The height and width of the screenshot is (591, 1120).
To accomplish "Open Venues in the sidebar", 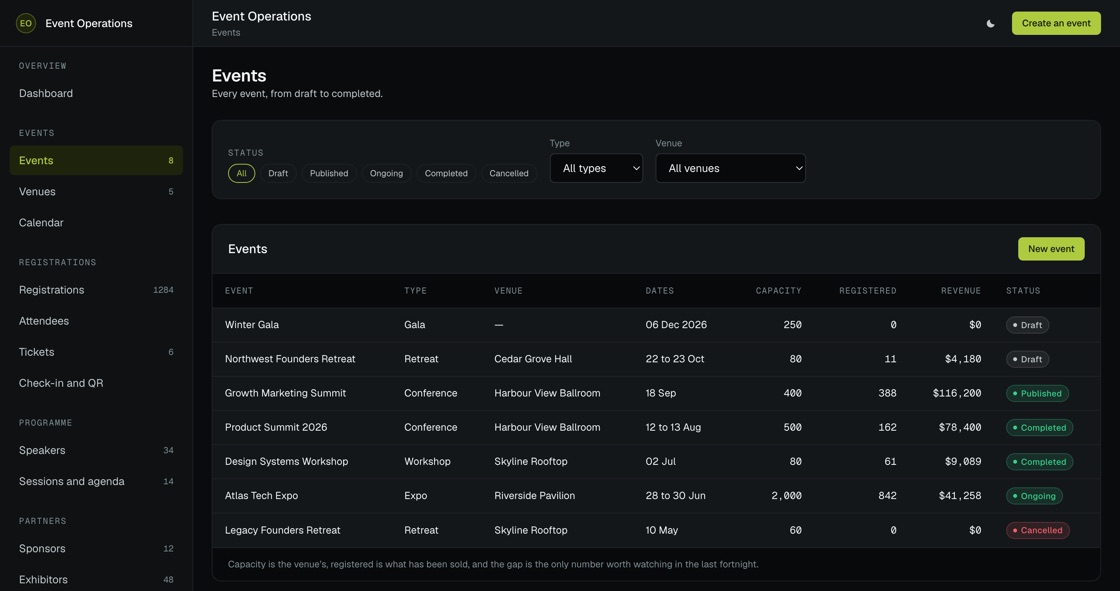I will (96, 192).
